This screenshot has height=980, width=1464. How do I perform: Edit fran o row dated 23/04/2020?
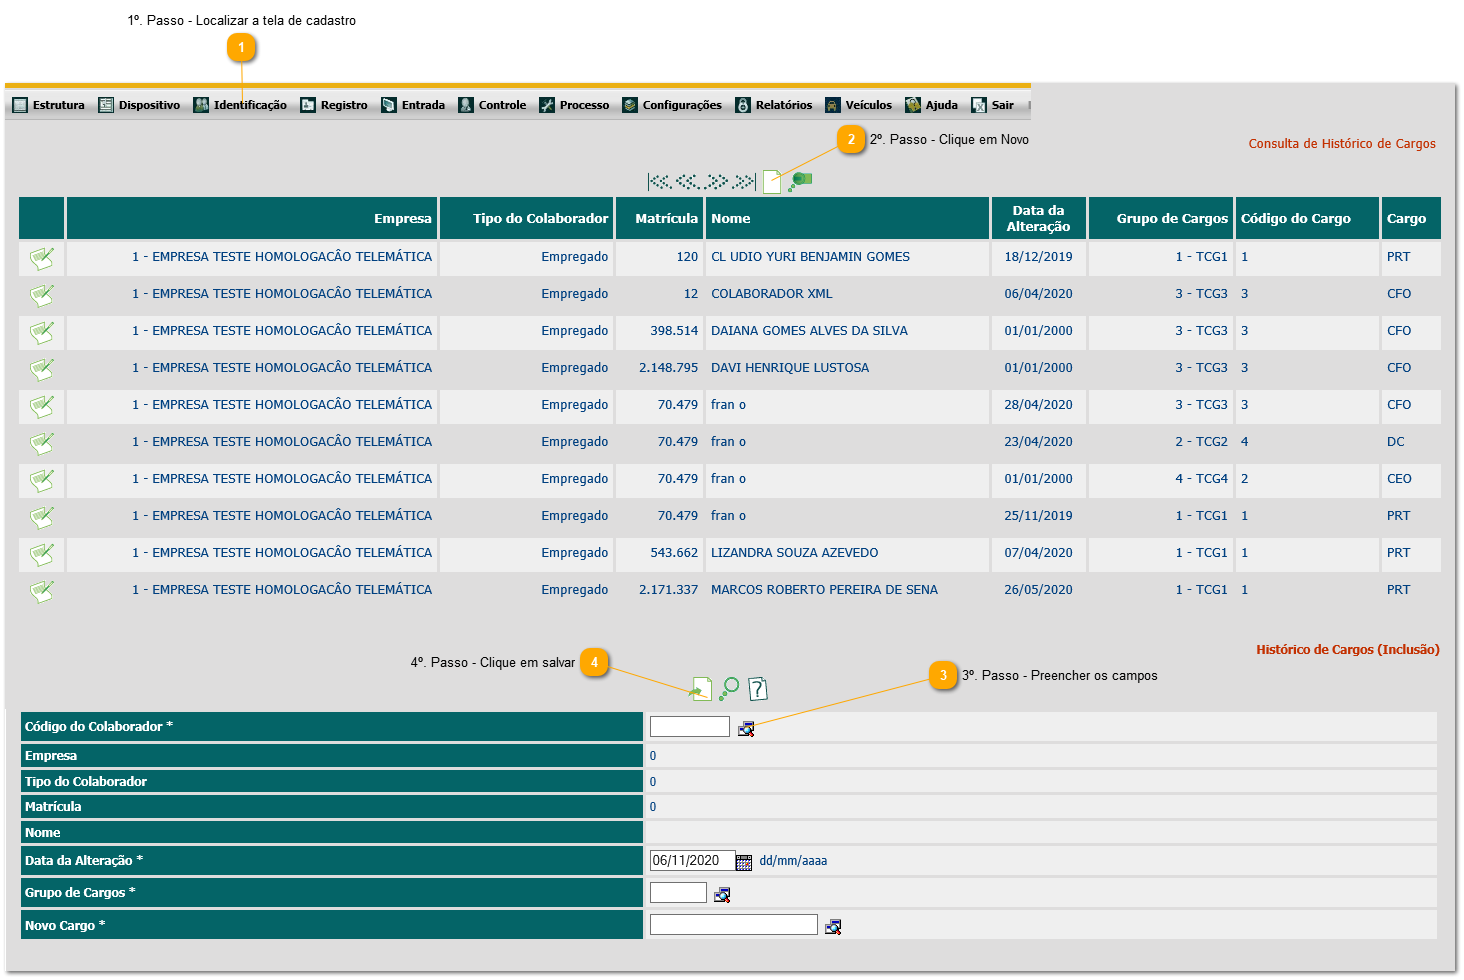click(x=41, y=443)
